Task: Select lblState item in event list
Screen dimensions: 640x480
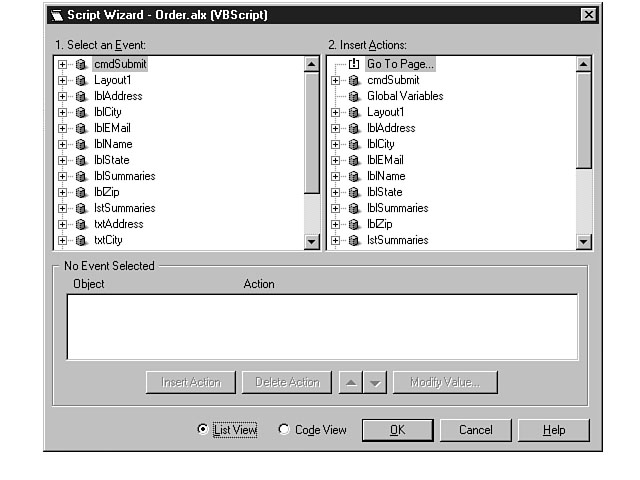Action: click(x=112, y=160)
